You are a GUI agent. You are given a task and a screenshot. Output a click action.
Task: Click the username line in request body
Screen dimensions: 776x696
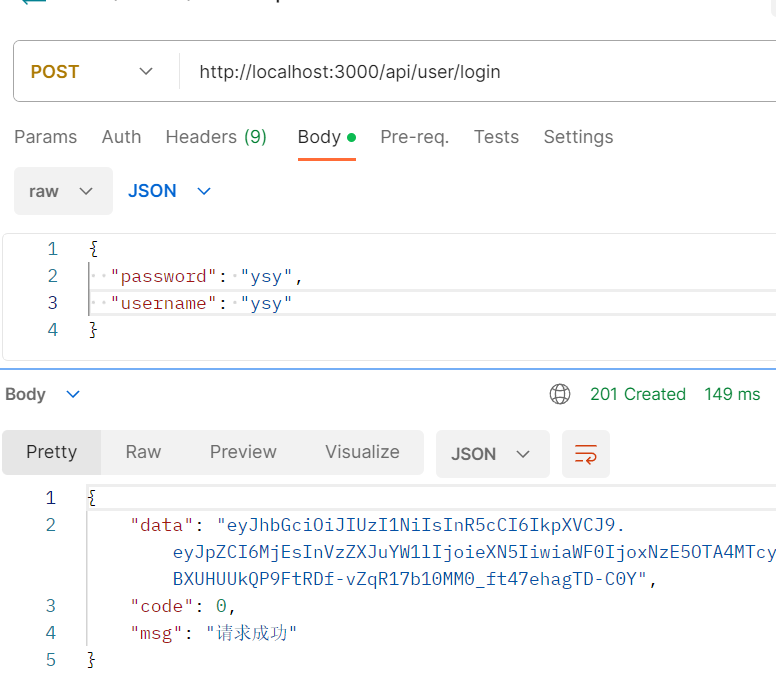pos(200,303)
